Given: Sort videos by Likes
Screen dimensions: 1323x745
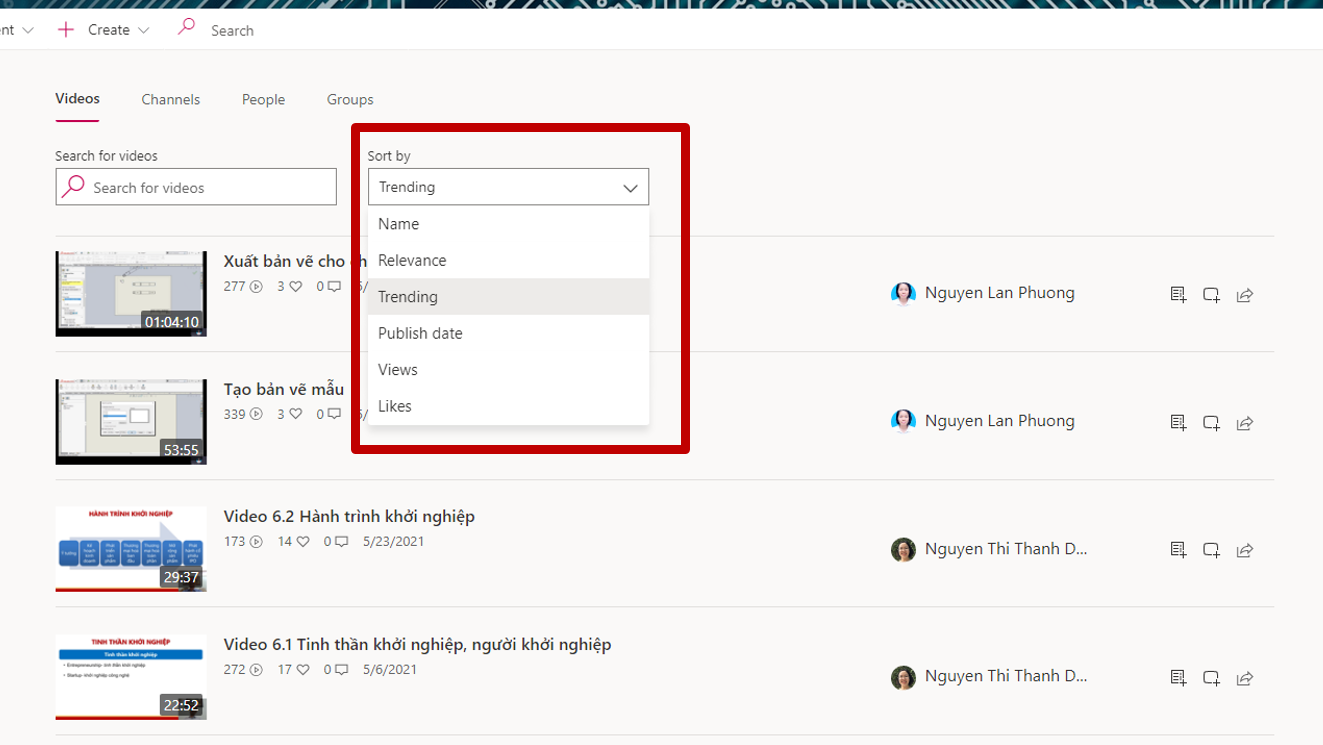Looking at the screenshot, I should click(x=395, y=406).
